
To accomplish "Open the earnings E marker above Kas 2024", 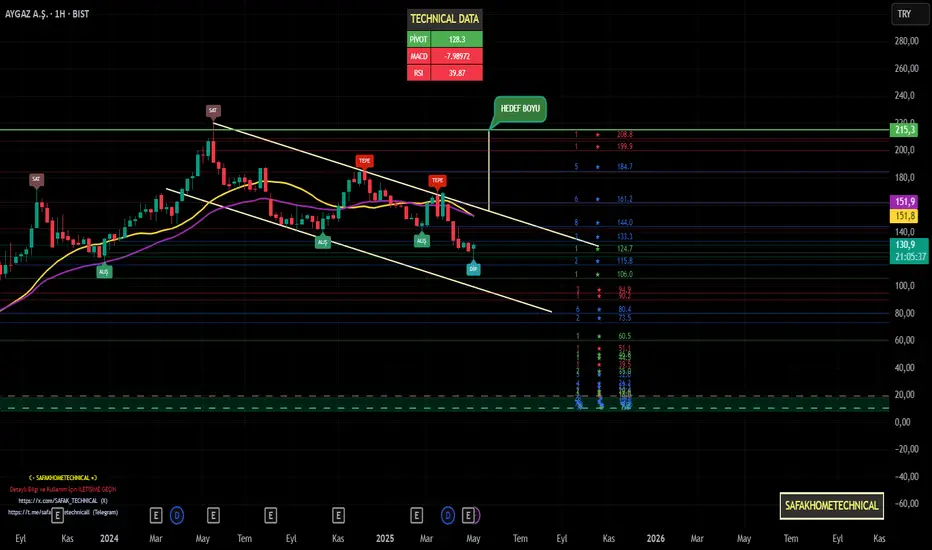I will (338, 515).
